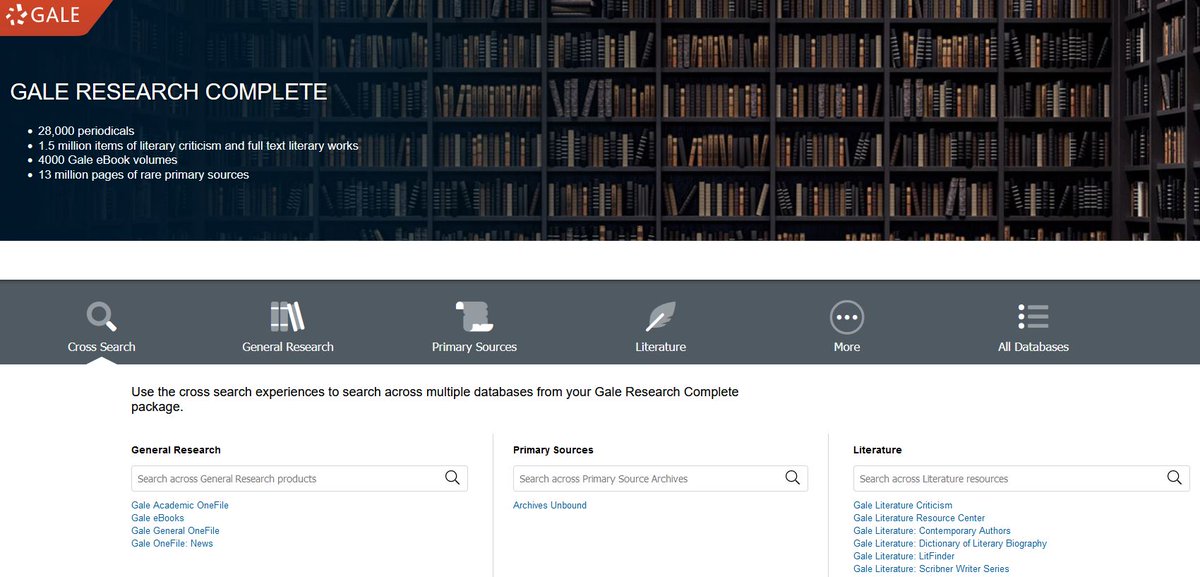Open Gale Literature: Scribner Writer Series link
The width and height of the screenshot is (1200, 577).
pos(931,569)
